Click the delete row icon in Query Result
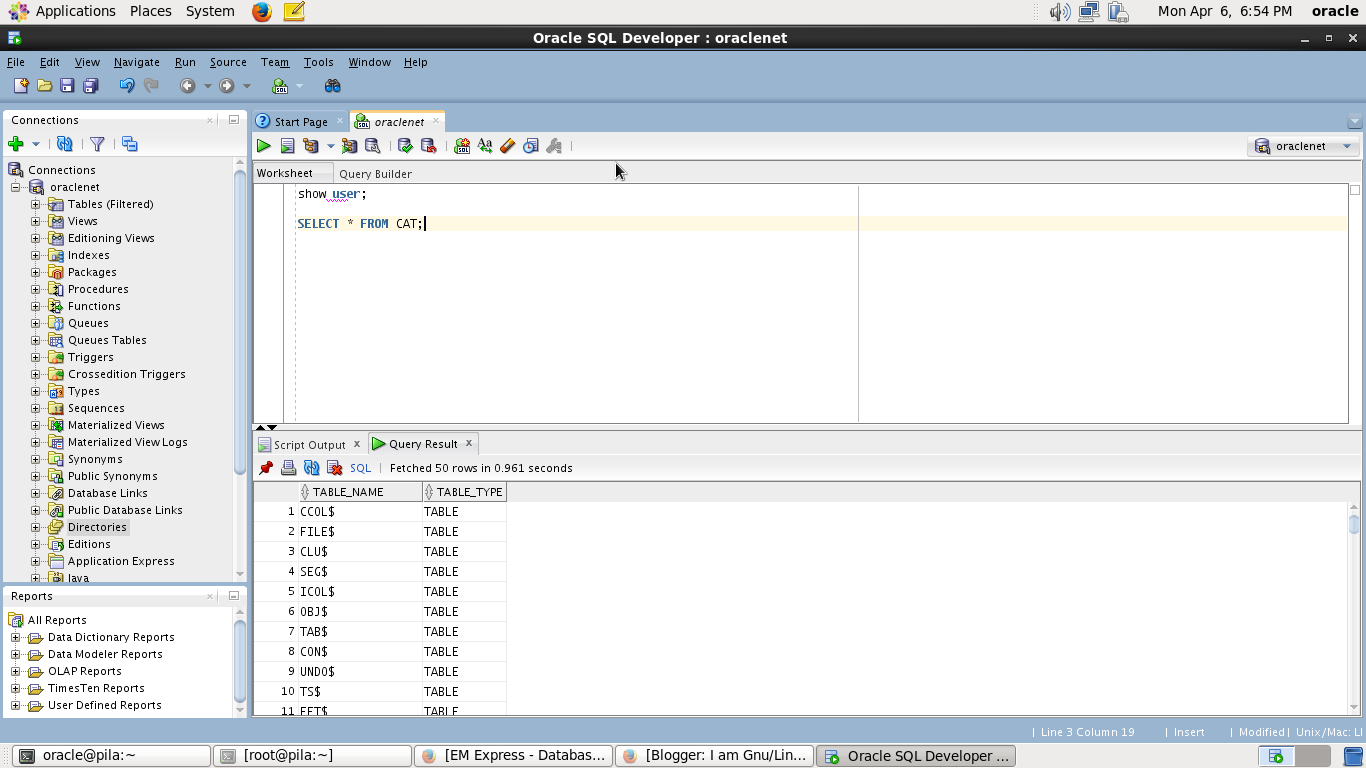Image resolution: width=1366 pixels, height=768 pixels. pos(335,468)
